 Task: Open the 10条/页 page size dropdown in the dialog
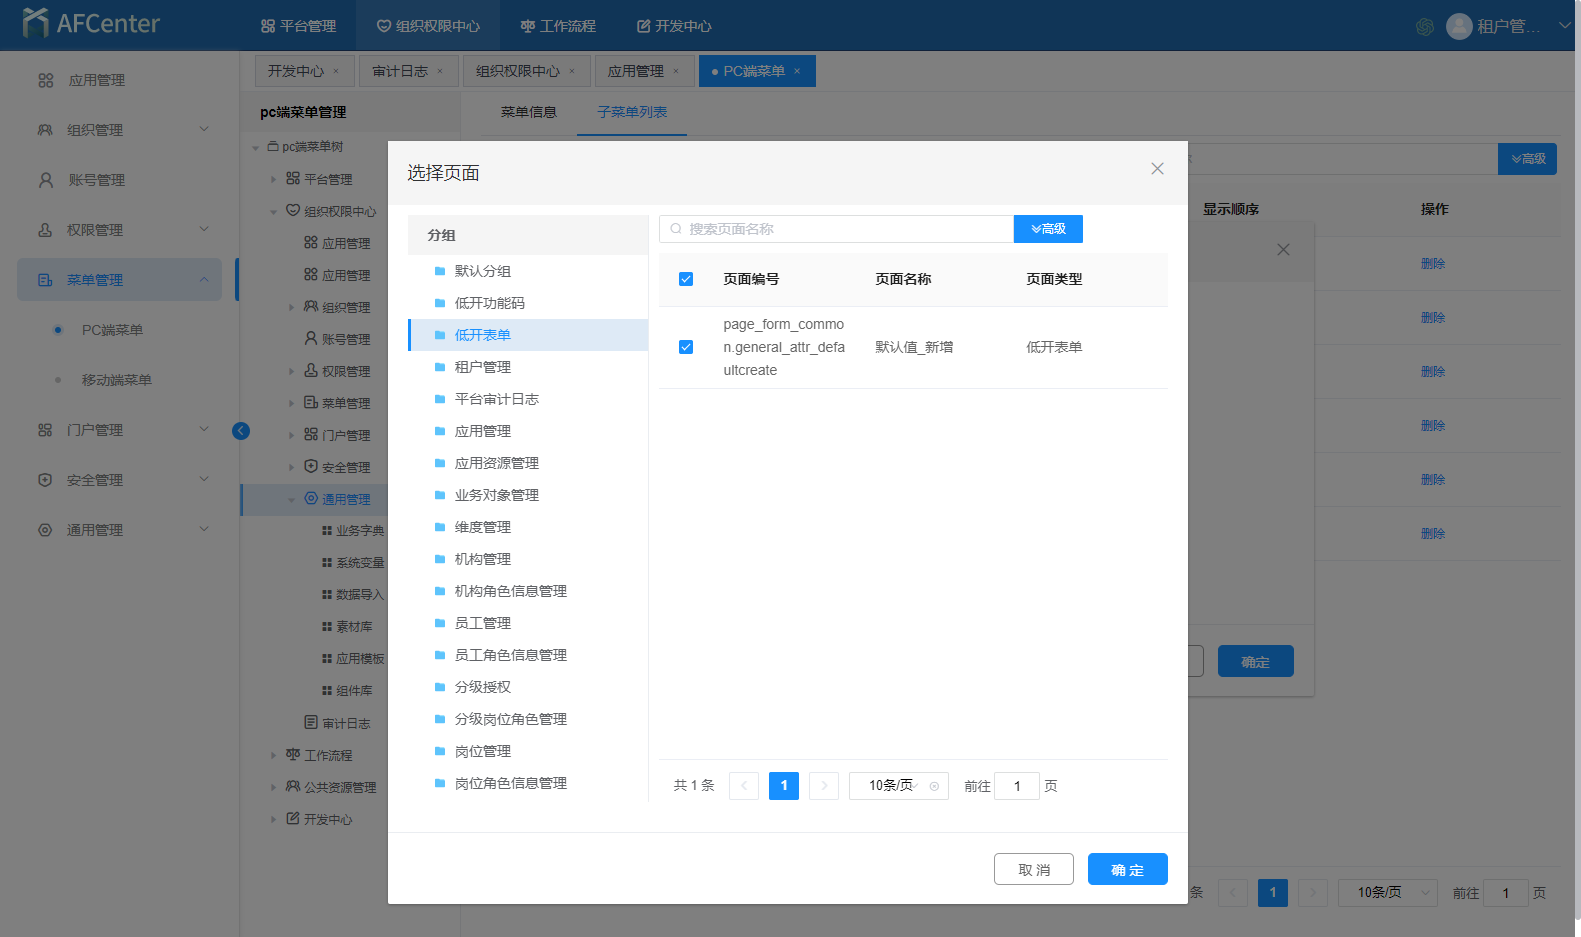(897, 786)
